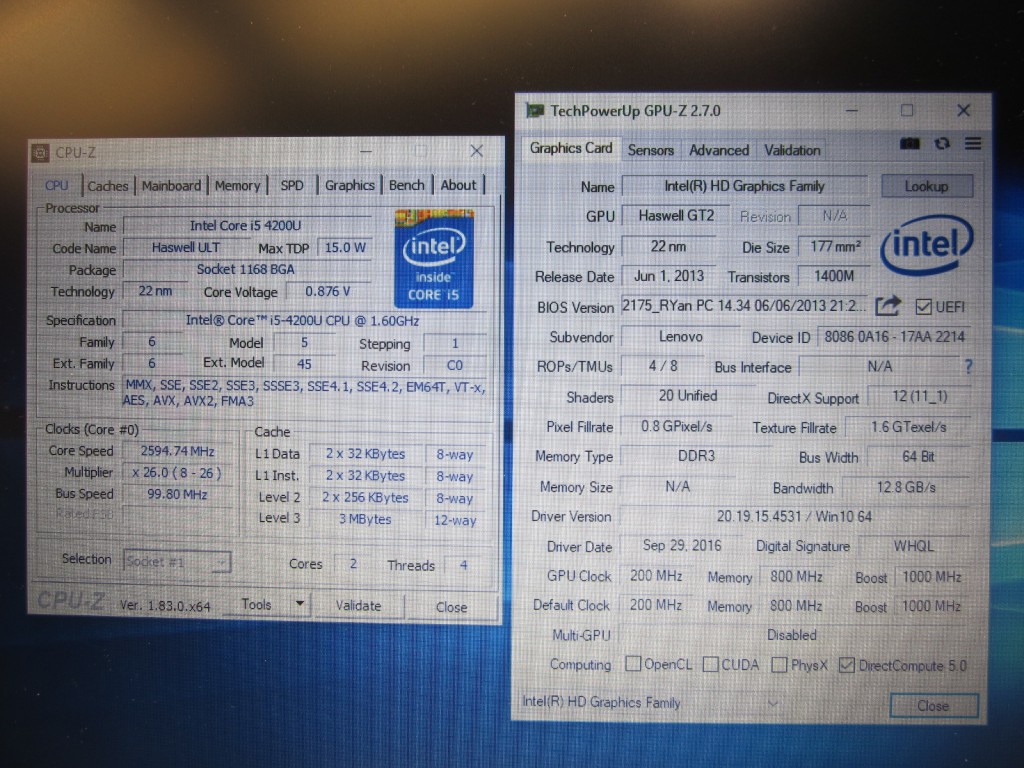Click the Code Name value Haswell ULT
Screen dimensions: 1024x768
(186, 248)
